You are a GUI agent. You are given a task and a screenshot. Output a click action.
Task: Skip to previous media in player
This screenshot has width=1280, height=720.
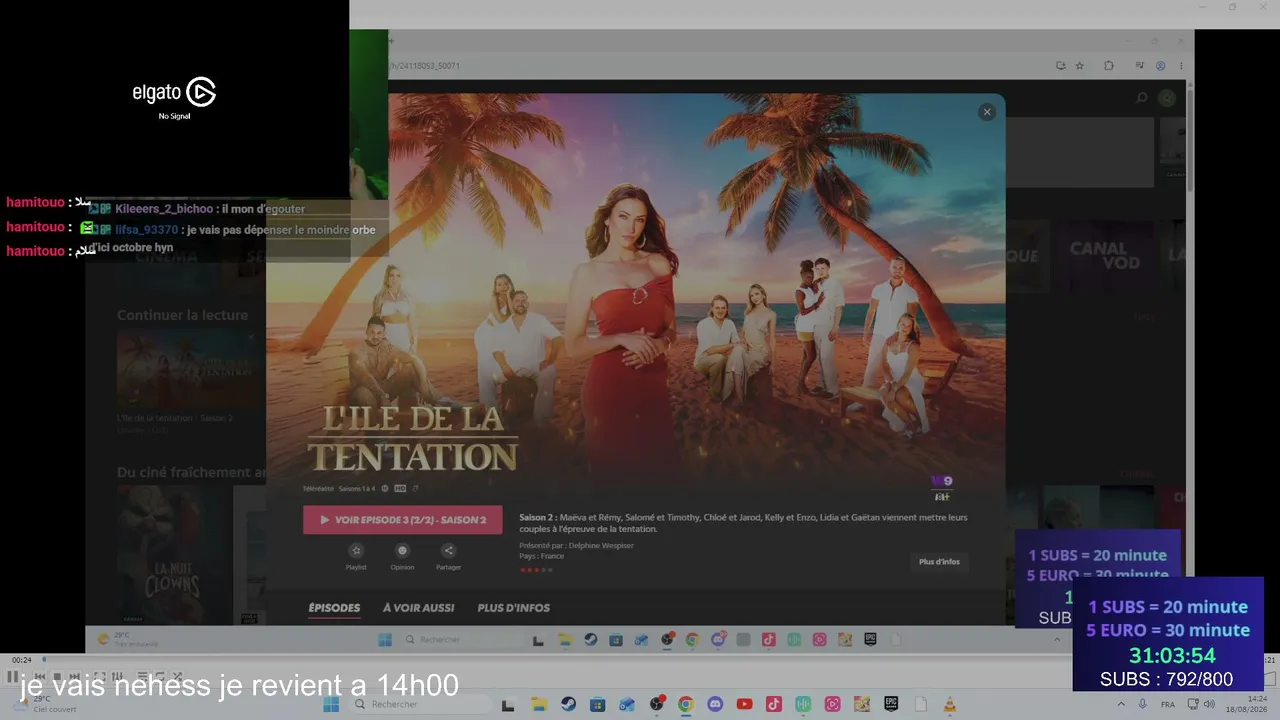click(39, 677)
